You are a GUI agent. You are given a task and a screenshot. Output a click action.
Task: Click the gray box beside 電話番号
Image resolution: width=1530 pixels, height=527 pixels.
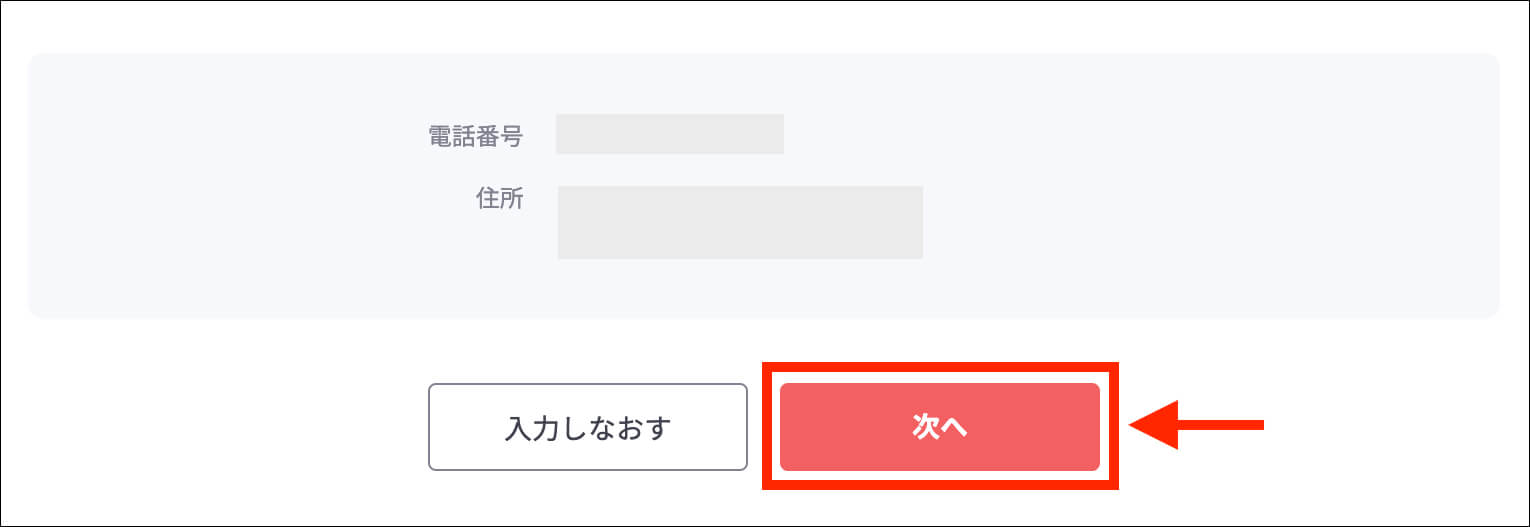click(x=670, y=134)
